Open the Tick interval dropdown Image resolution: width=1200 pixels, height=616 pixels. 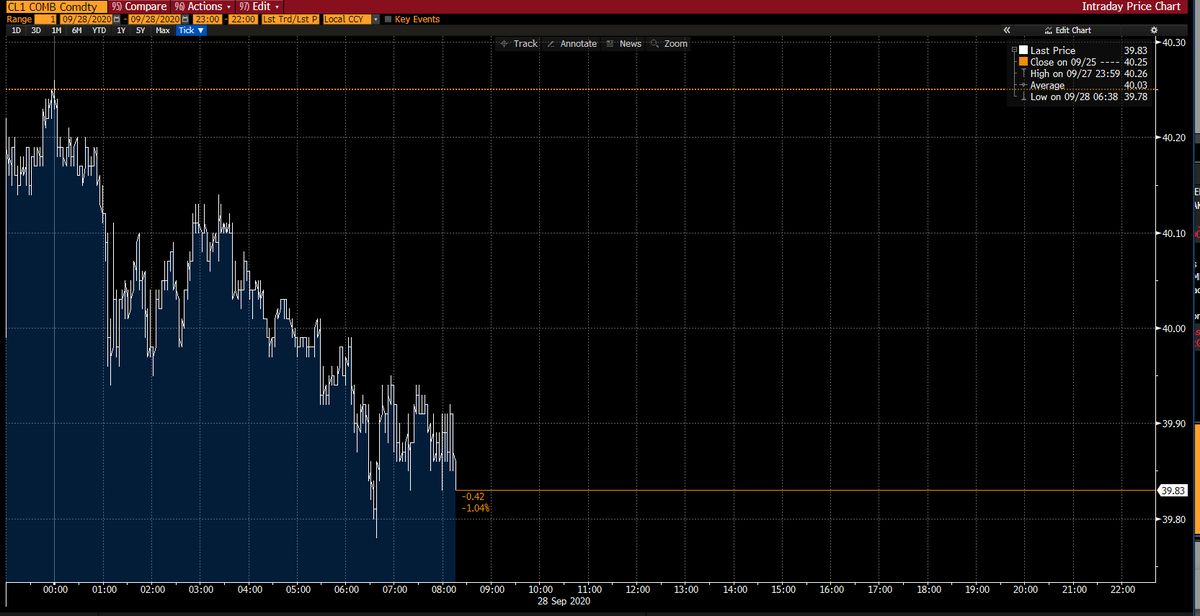point(191,30)
